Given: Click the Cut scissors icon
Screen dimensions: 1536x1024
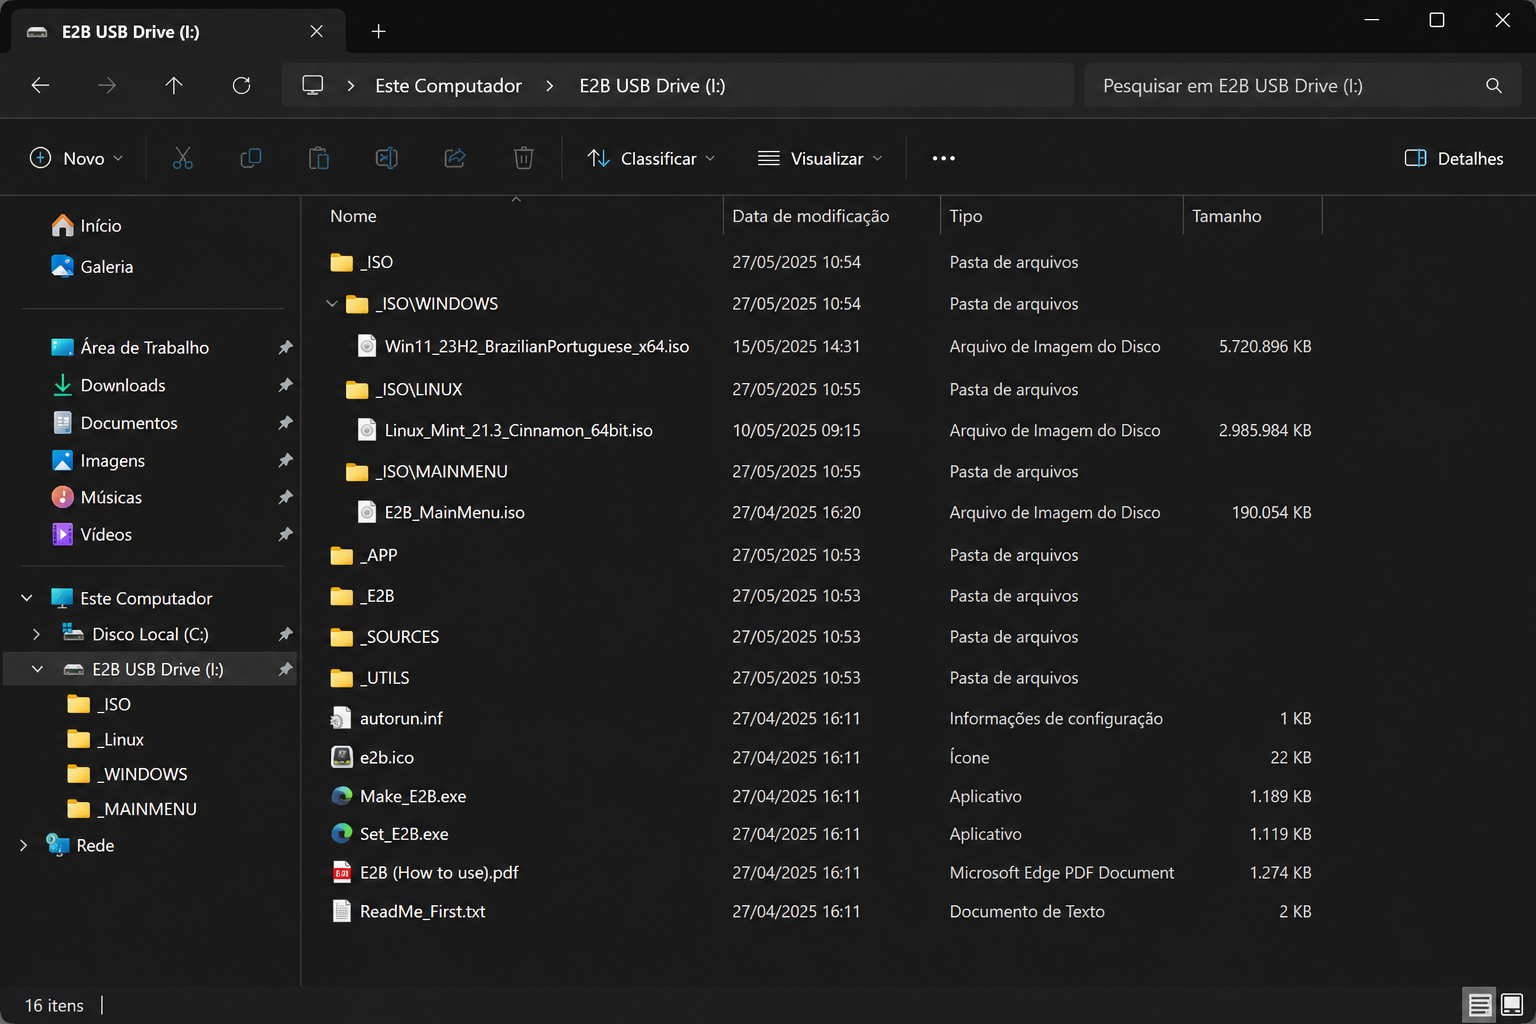Looking at the screenshot, I should tap(183, 158).
